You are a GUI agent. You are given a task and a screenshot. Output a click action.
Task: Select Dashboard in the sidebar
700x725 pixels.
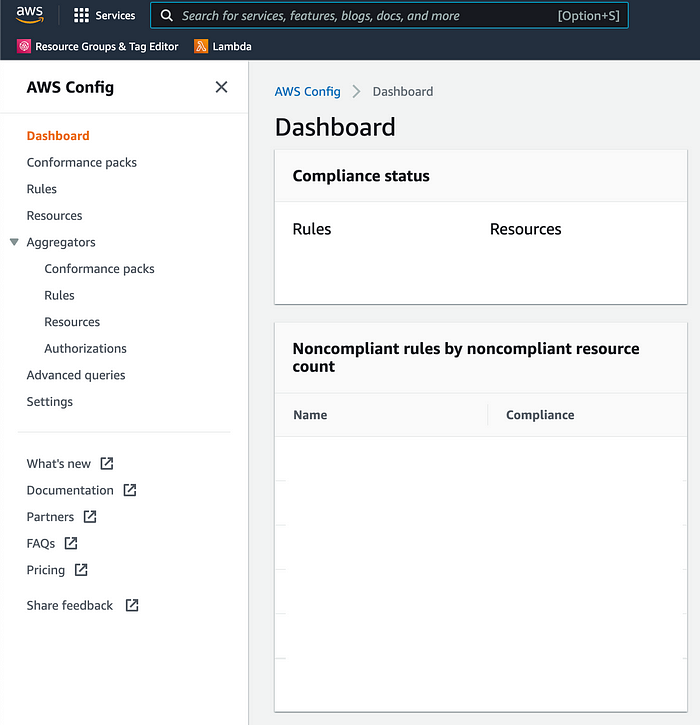58,136
